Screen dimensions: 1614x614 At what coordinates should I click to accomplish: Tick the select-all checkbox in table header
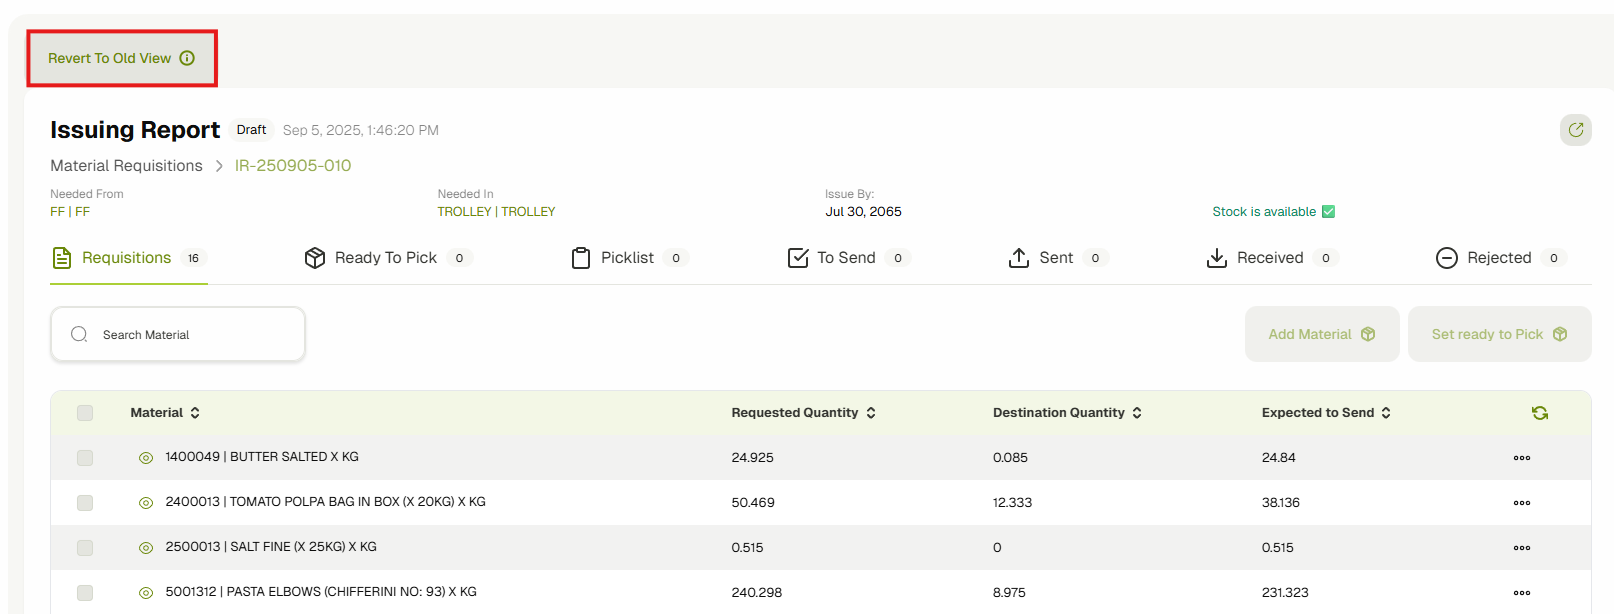[x=85, y=413]
